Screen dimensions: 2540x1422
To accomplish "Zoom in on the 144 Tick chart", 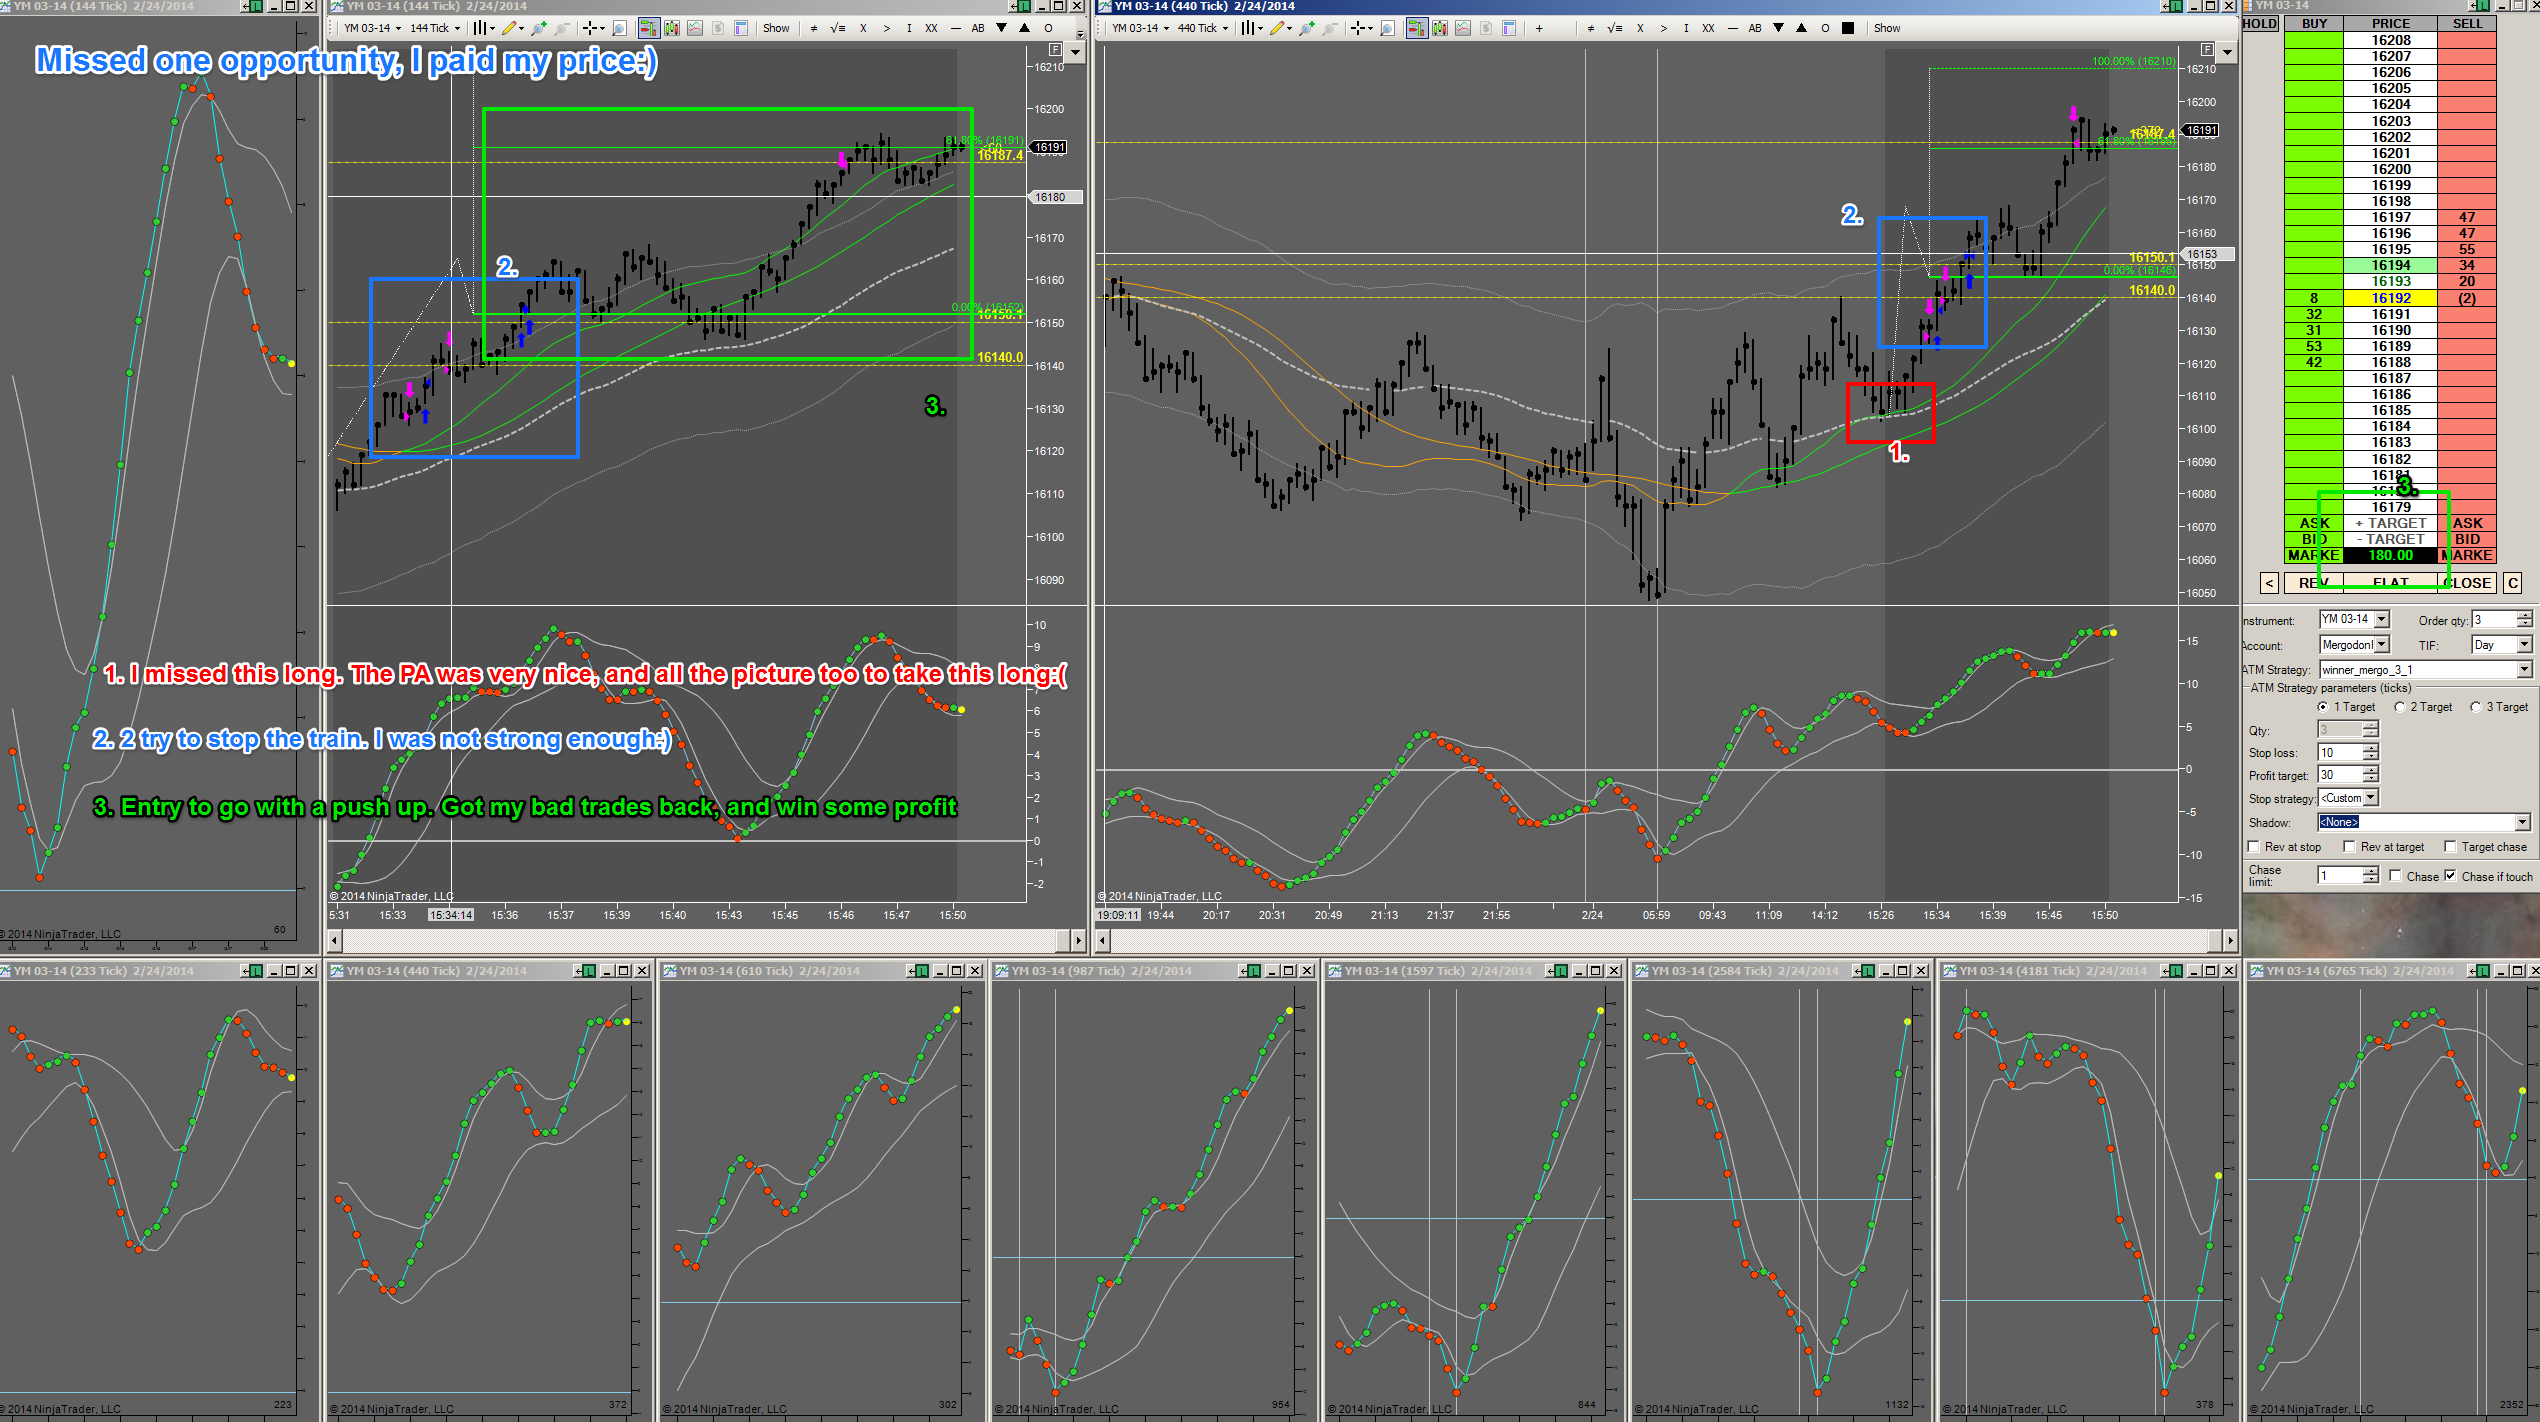I will (x=539, y=28).
